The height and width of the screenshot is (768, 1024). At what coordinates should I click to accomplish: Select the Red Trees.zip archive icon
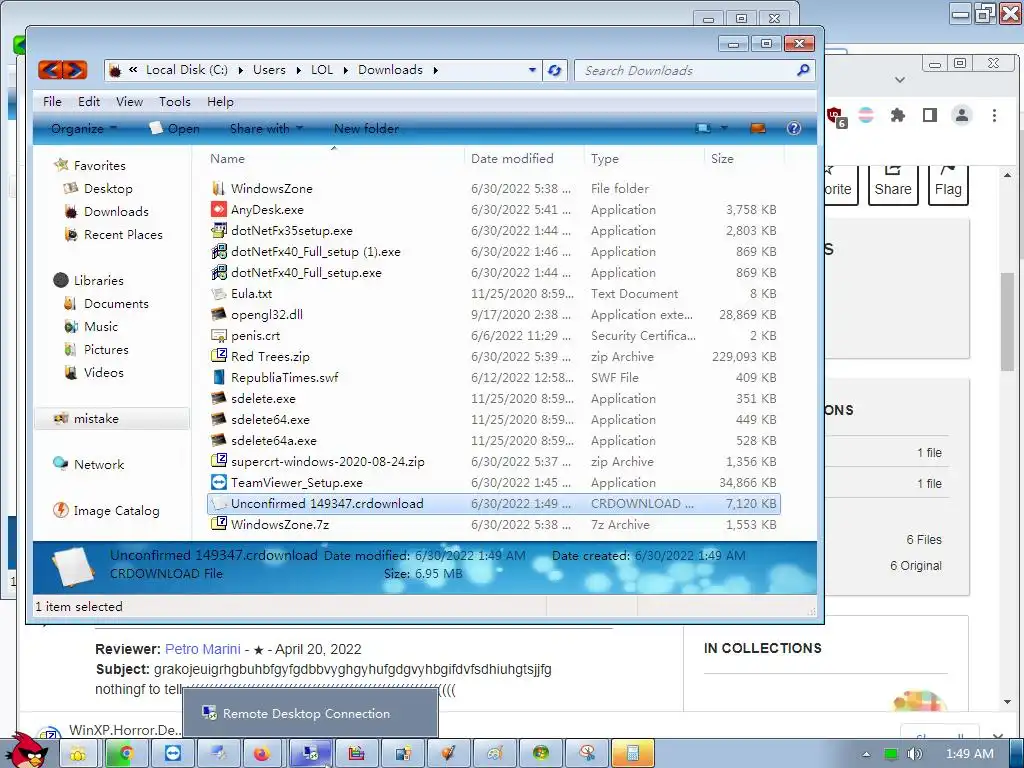(219, 357)
